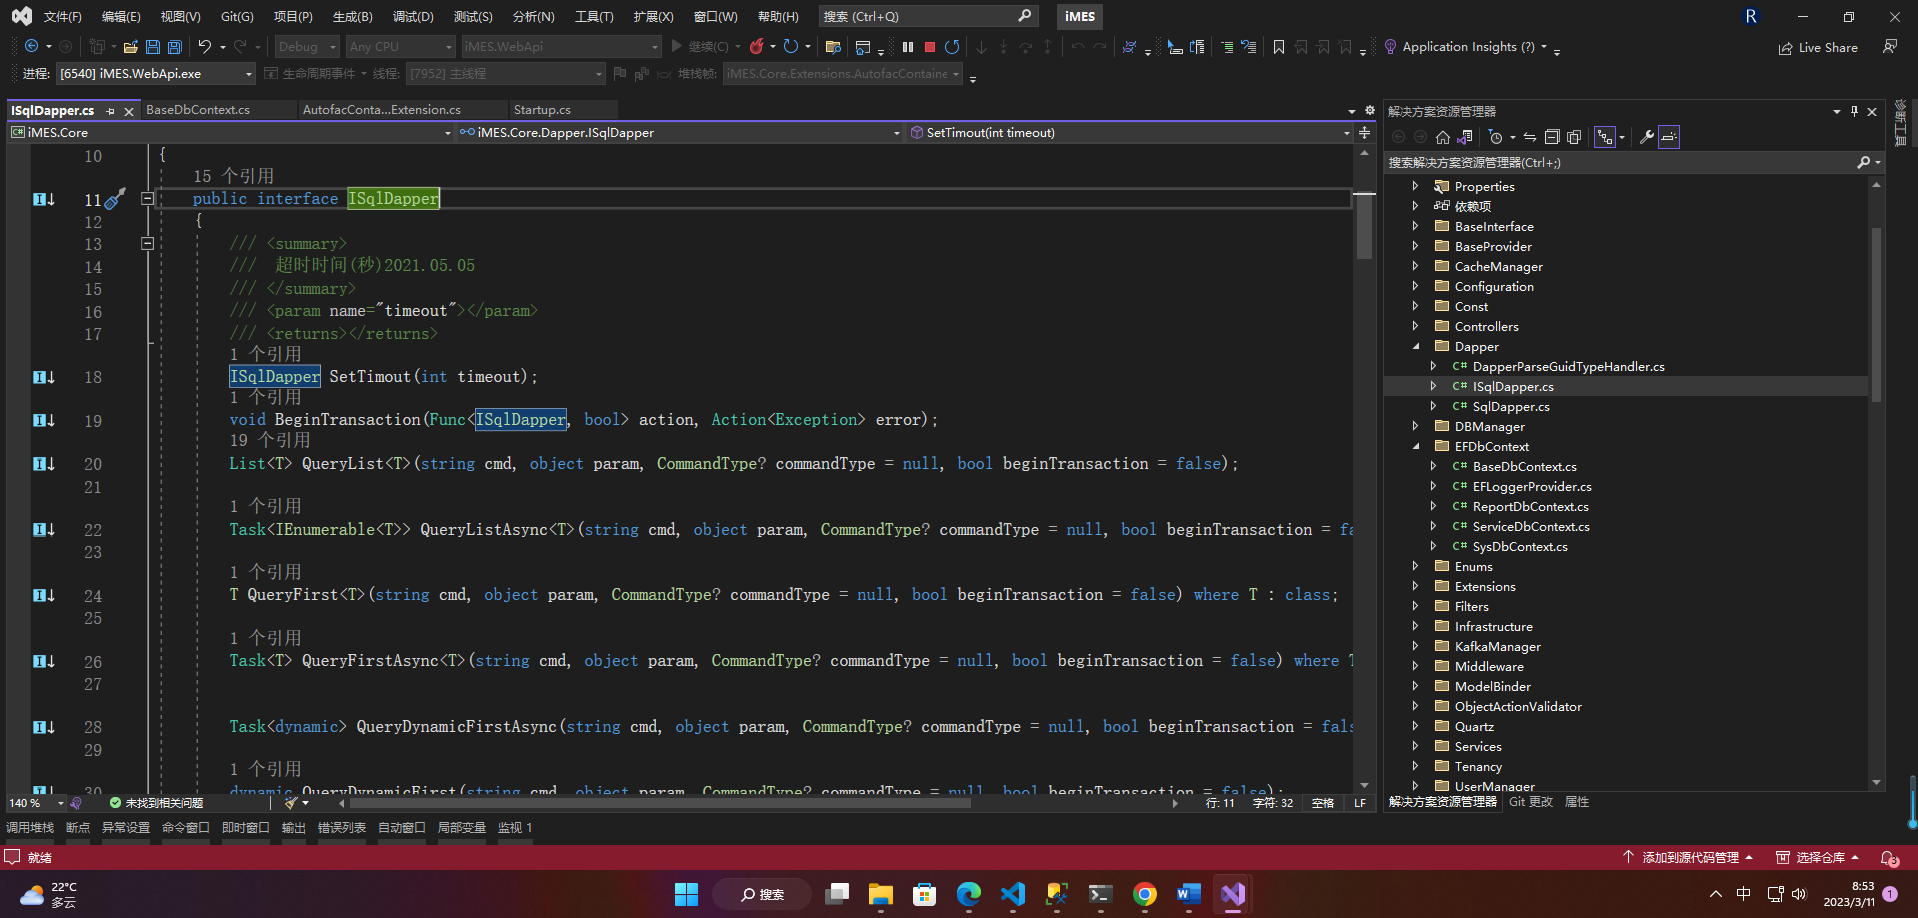Image resolution: width=1918 pixels, height=918 pixels.
Task: Open the Git(G) menu
Action: tap(237, 16)
